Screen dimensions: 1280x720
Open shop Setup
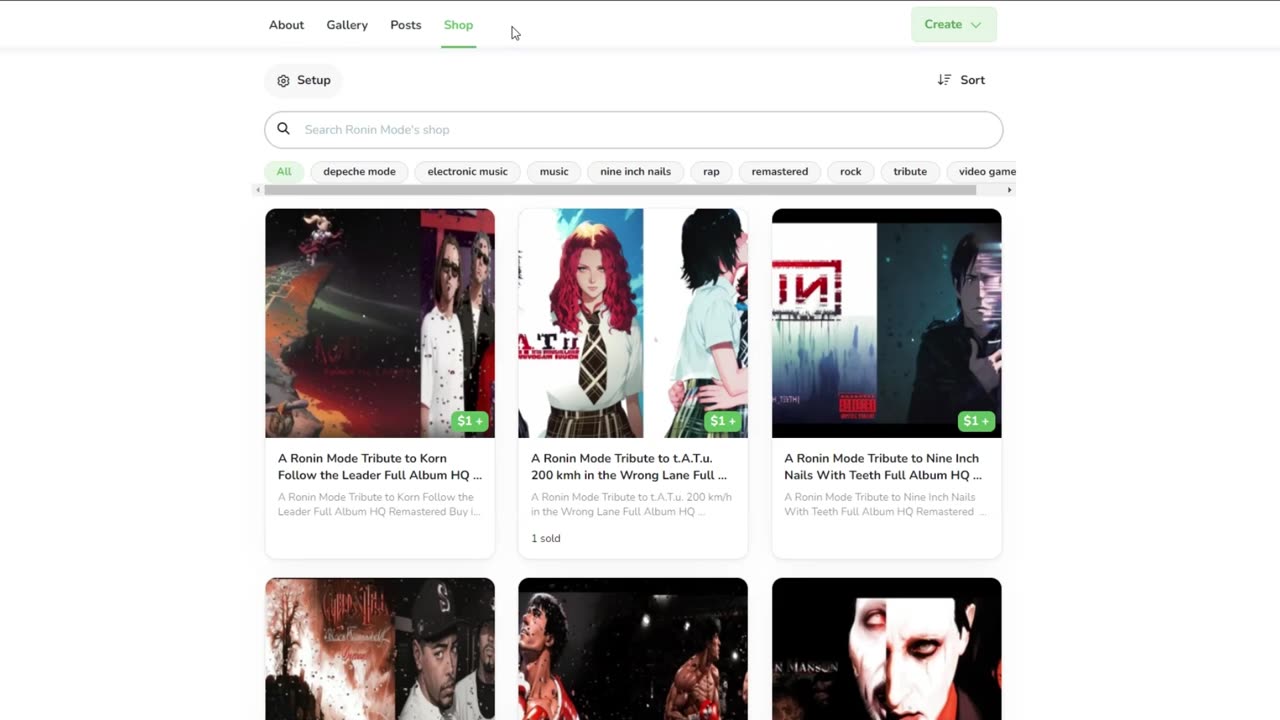[303, 80]
